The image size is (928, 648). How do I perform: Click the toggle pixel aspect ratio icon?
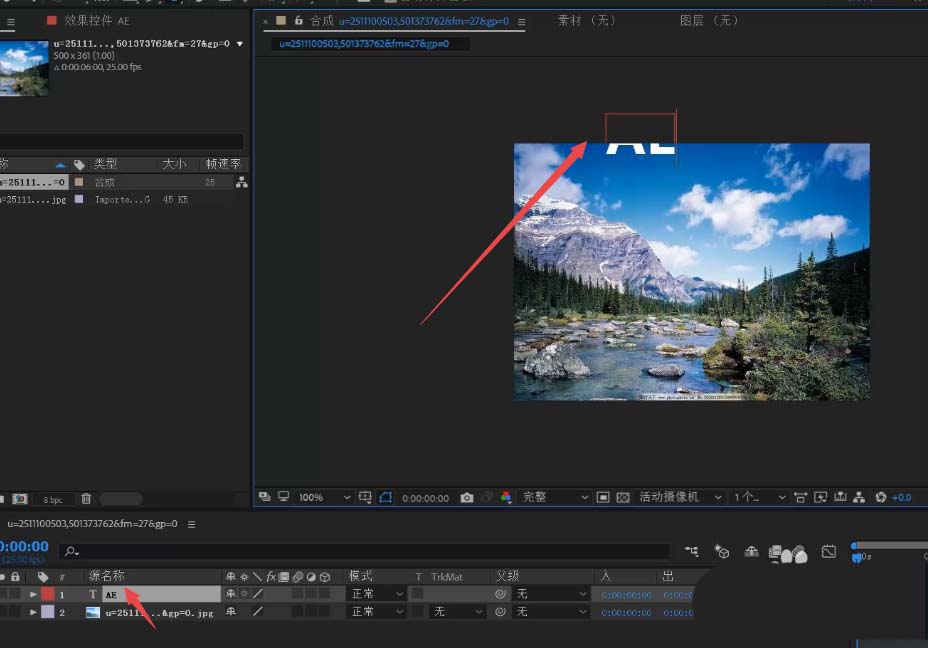(801, 498)
